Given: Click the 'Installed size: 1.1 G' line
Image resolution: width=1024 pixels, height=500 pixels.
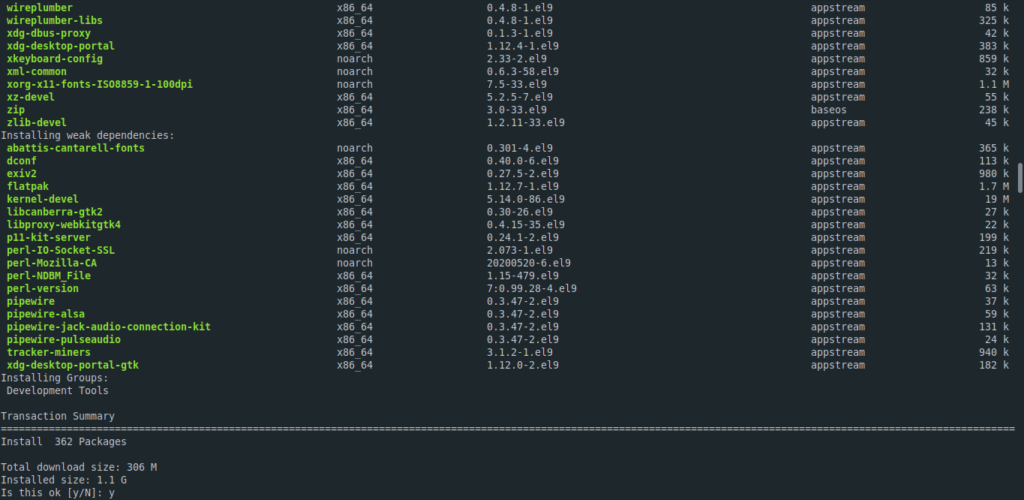Looking at the screenshot, I should (63, 480).
